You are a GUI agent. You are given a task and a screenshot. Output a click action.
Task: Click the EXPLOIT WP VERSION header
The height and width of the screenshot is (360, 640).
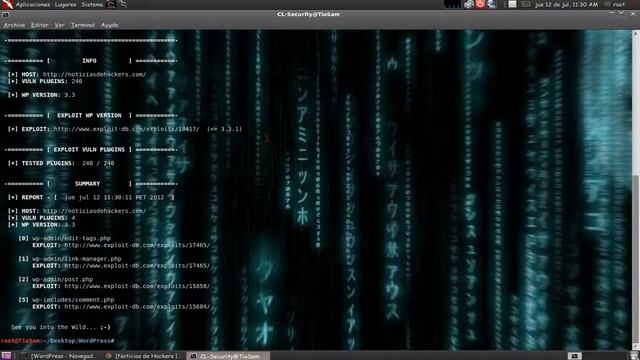click(89, 116)
